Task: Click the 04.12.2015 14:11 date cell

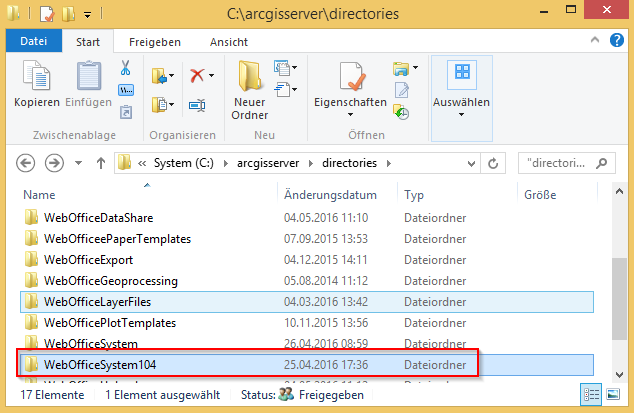Action: click(325, 260)
